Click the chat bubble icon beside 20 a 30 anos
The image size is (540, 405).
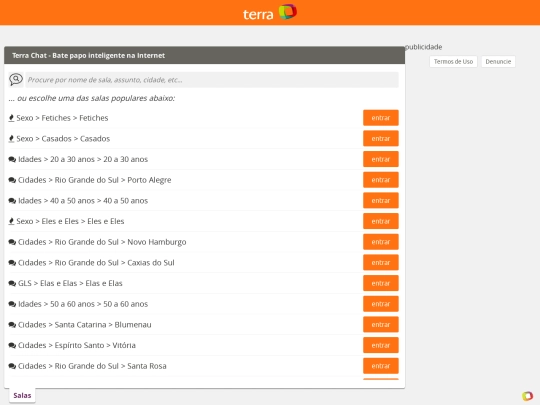(x=12, y=159)
